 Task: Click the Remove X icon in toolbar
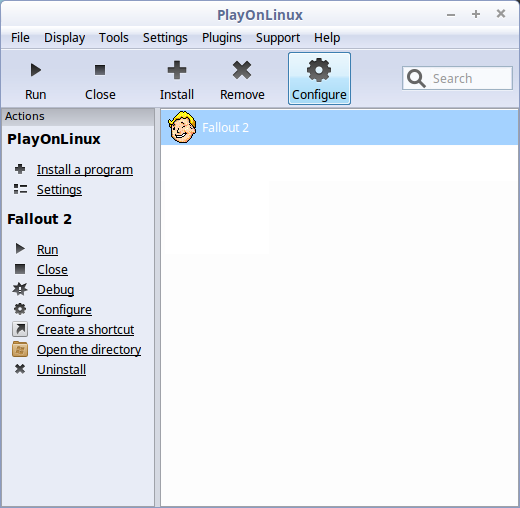tap(242, 70)
